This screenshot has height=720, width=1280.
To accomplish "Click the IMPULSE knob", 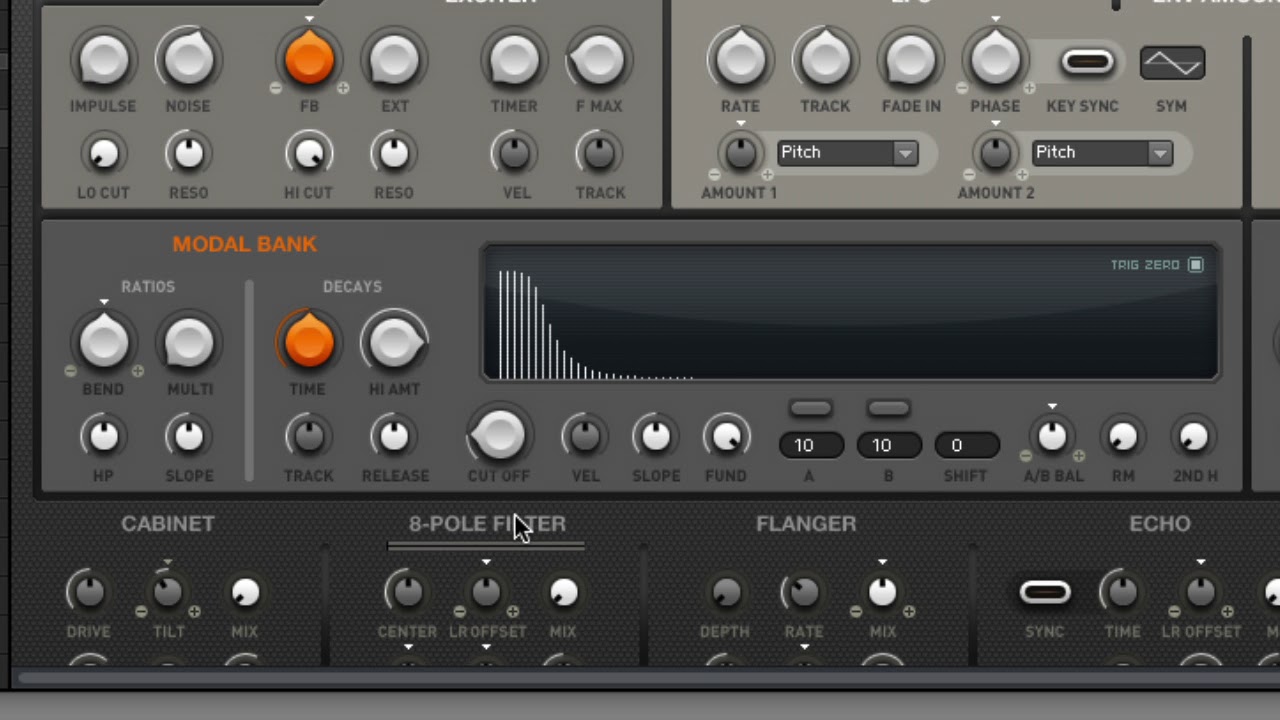I will click(103, 58).
